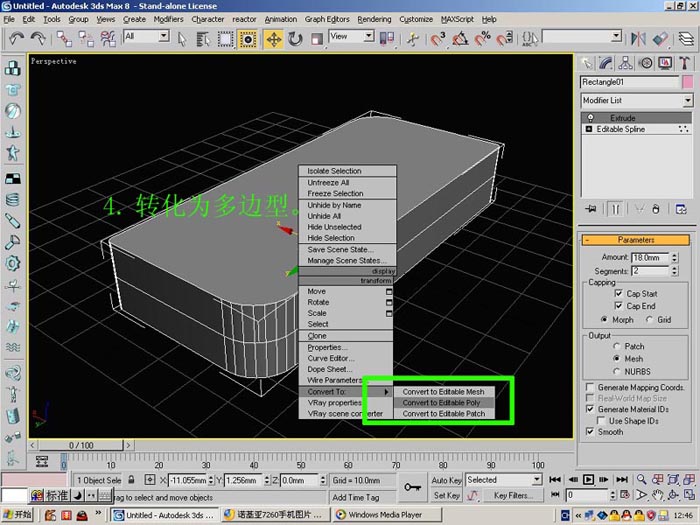
Task: Expand the Convert To submenu arrow
Action: pyautogui.click(x=387, y=392)
